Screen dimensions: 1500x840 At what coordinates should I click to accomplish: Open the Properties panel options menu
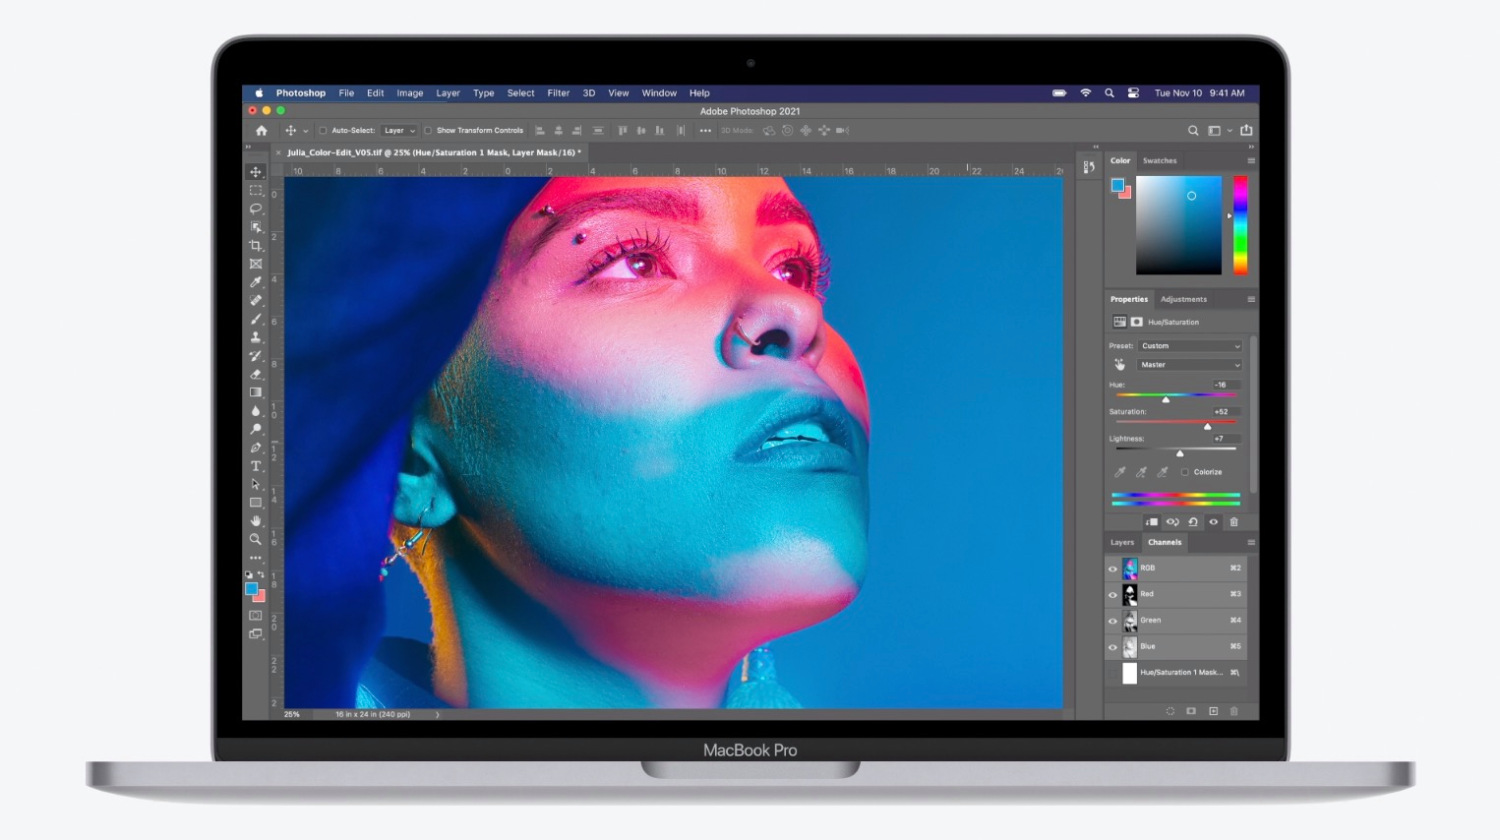pyautogui.click(x=1251, y=300)
